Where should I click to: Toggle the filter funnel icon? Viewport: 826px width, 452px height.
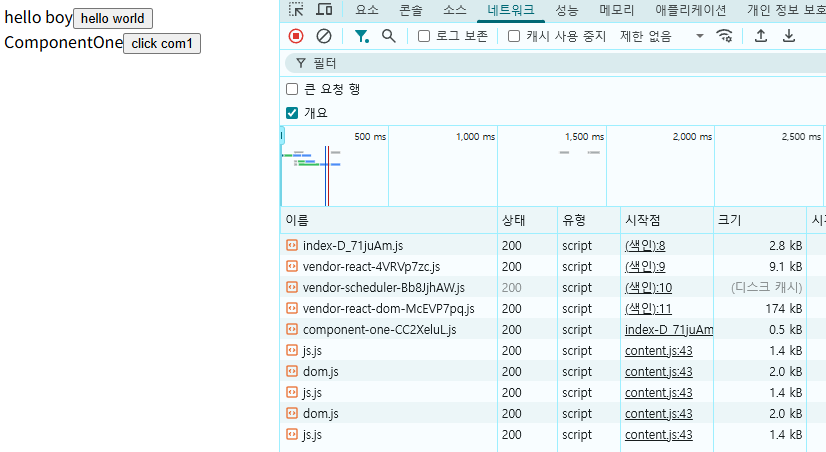tap(361, 36)
